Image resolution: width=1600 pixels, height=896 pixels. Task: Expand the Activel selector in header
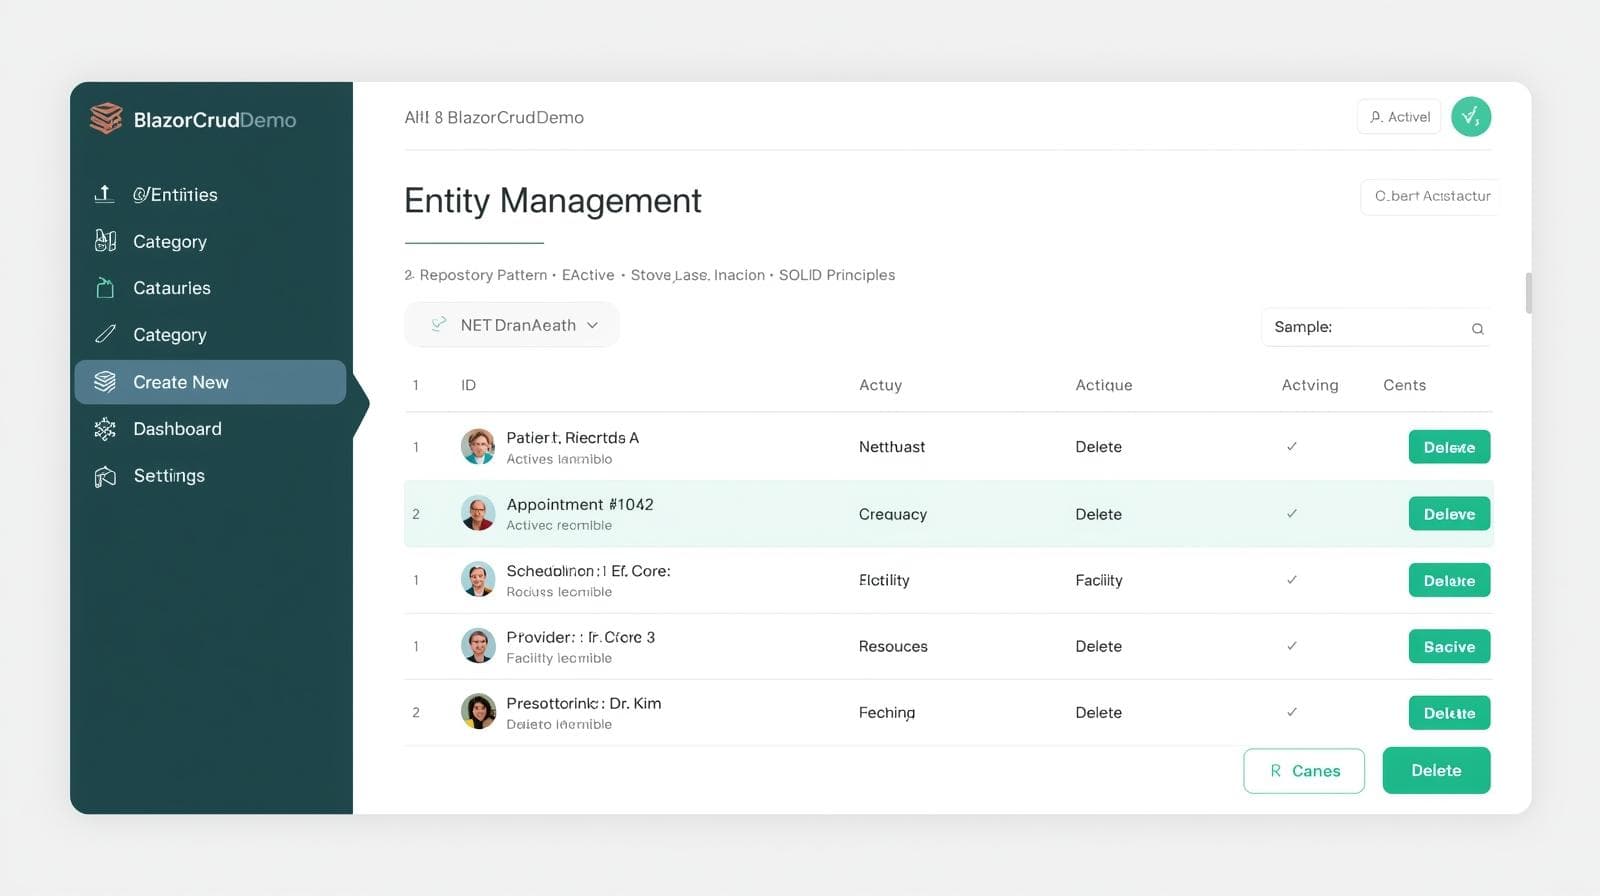[1399, 117]
